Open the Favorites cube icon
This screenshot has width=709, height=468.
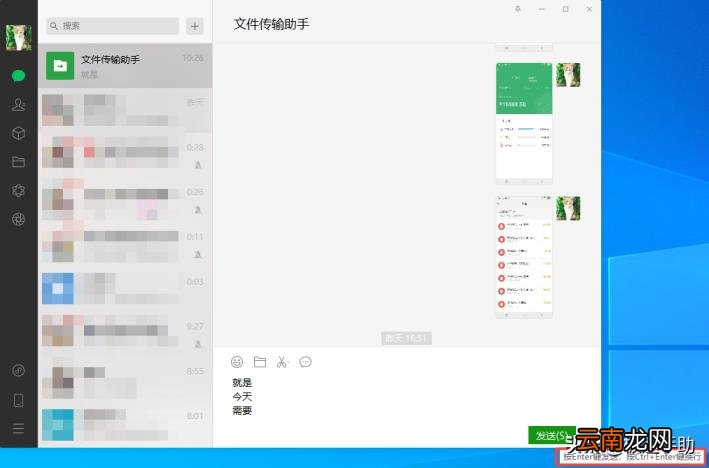click(19, 133)
